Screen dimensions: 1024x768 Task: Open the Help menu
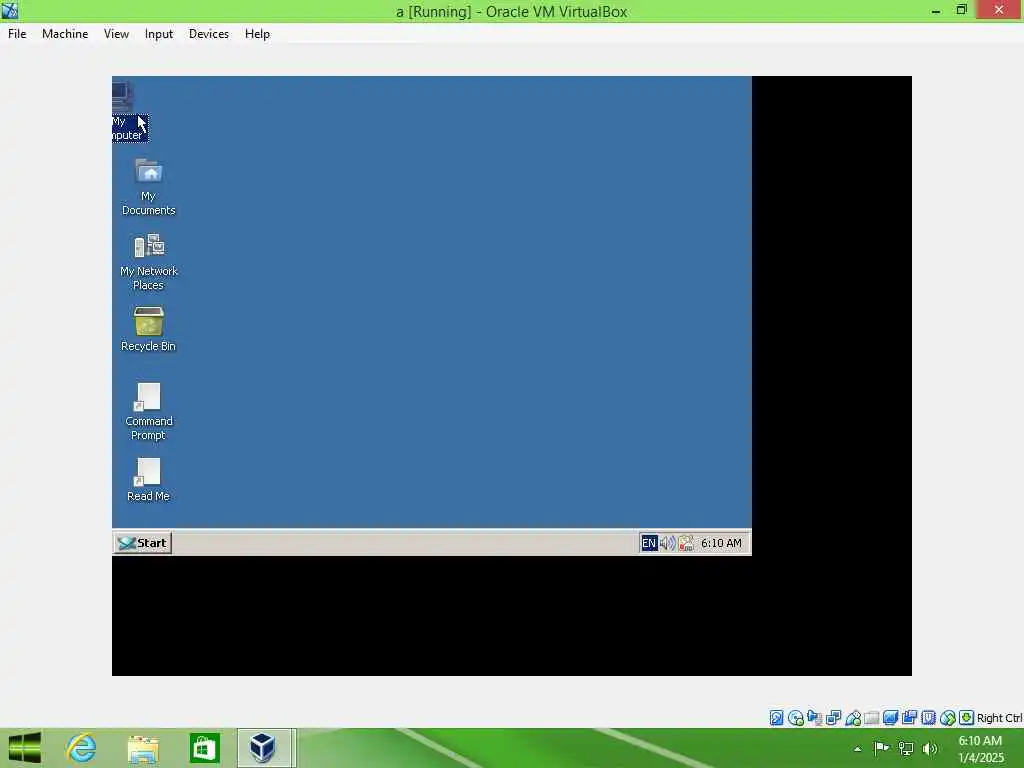pyautogui.click(x=257, y=34)
